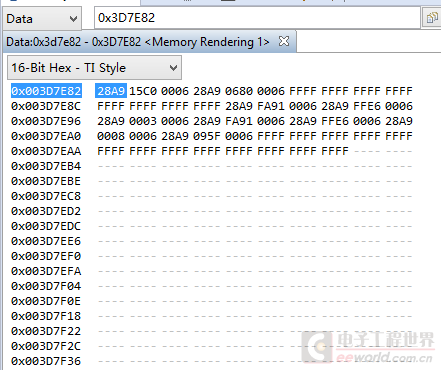Select the 0008 value in row 0x003D7EA0
This screenshot has height=370, width=441.
[111, 136]
